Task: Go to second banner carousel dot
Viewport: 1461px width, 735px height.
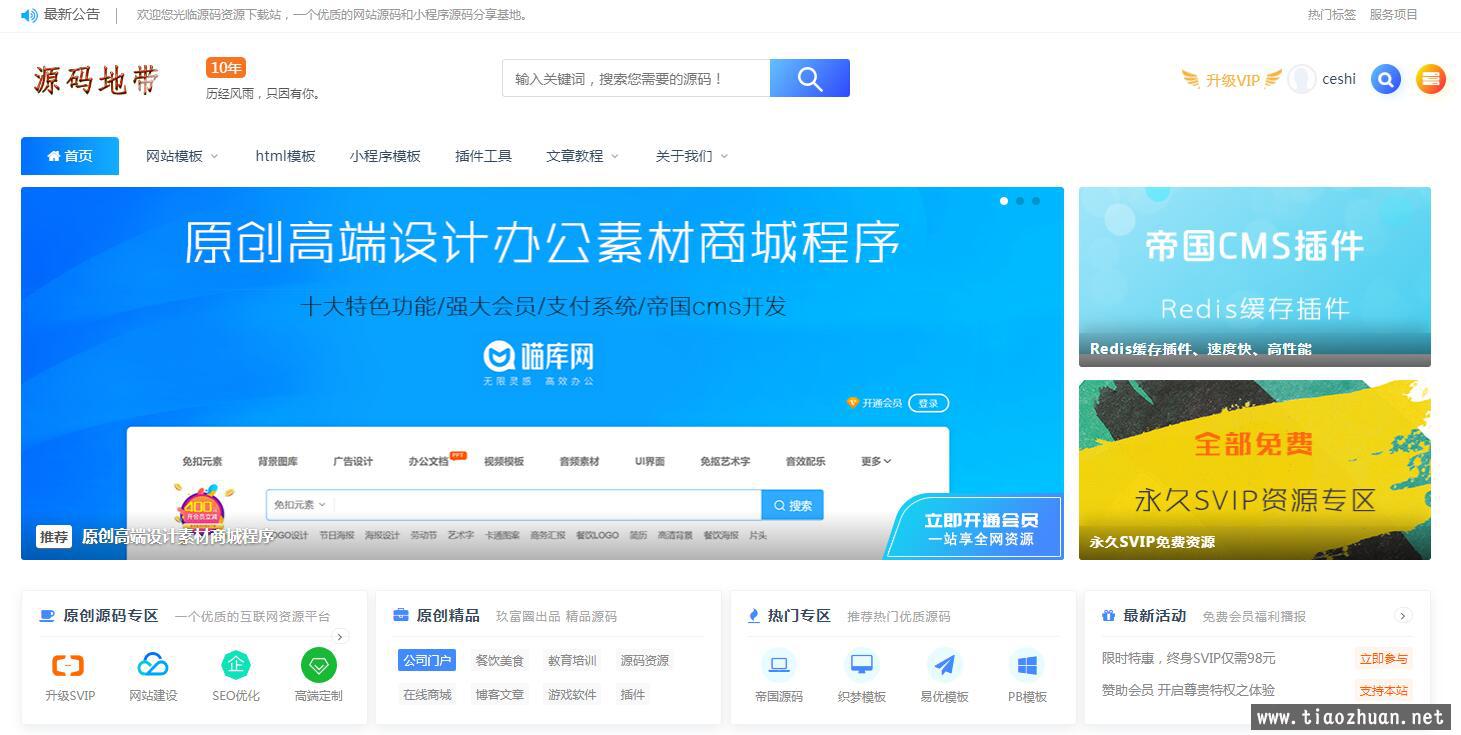Action: [x=1020, y=201]
